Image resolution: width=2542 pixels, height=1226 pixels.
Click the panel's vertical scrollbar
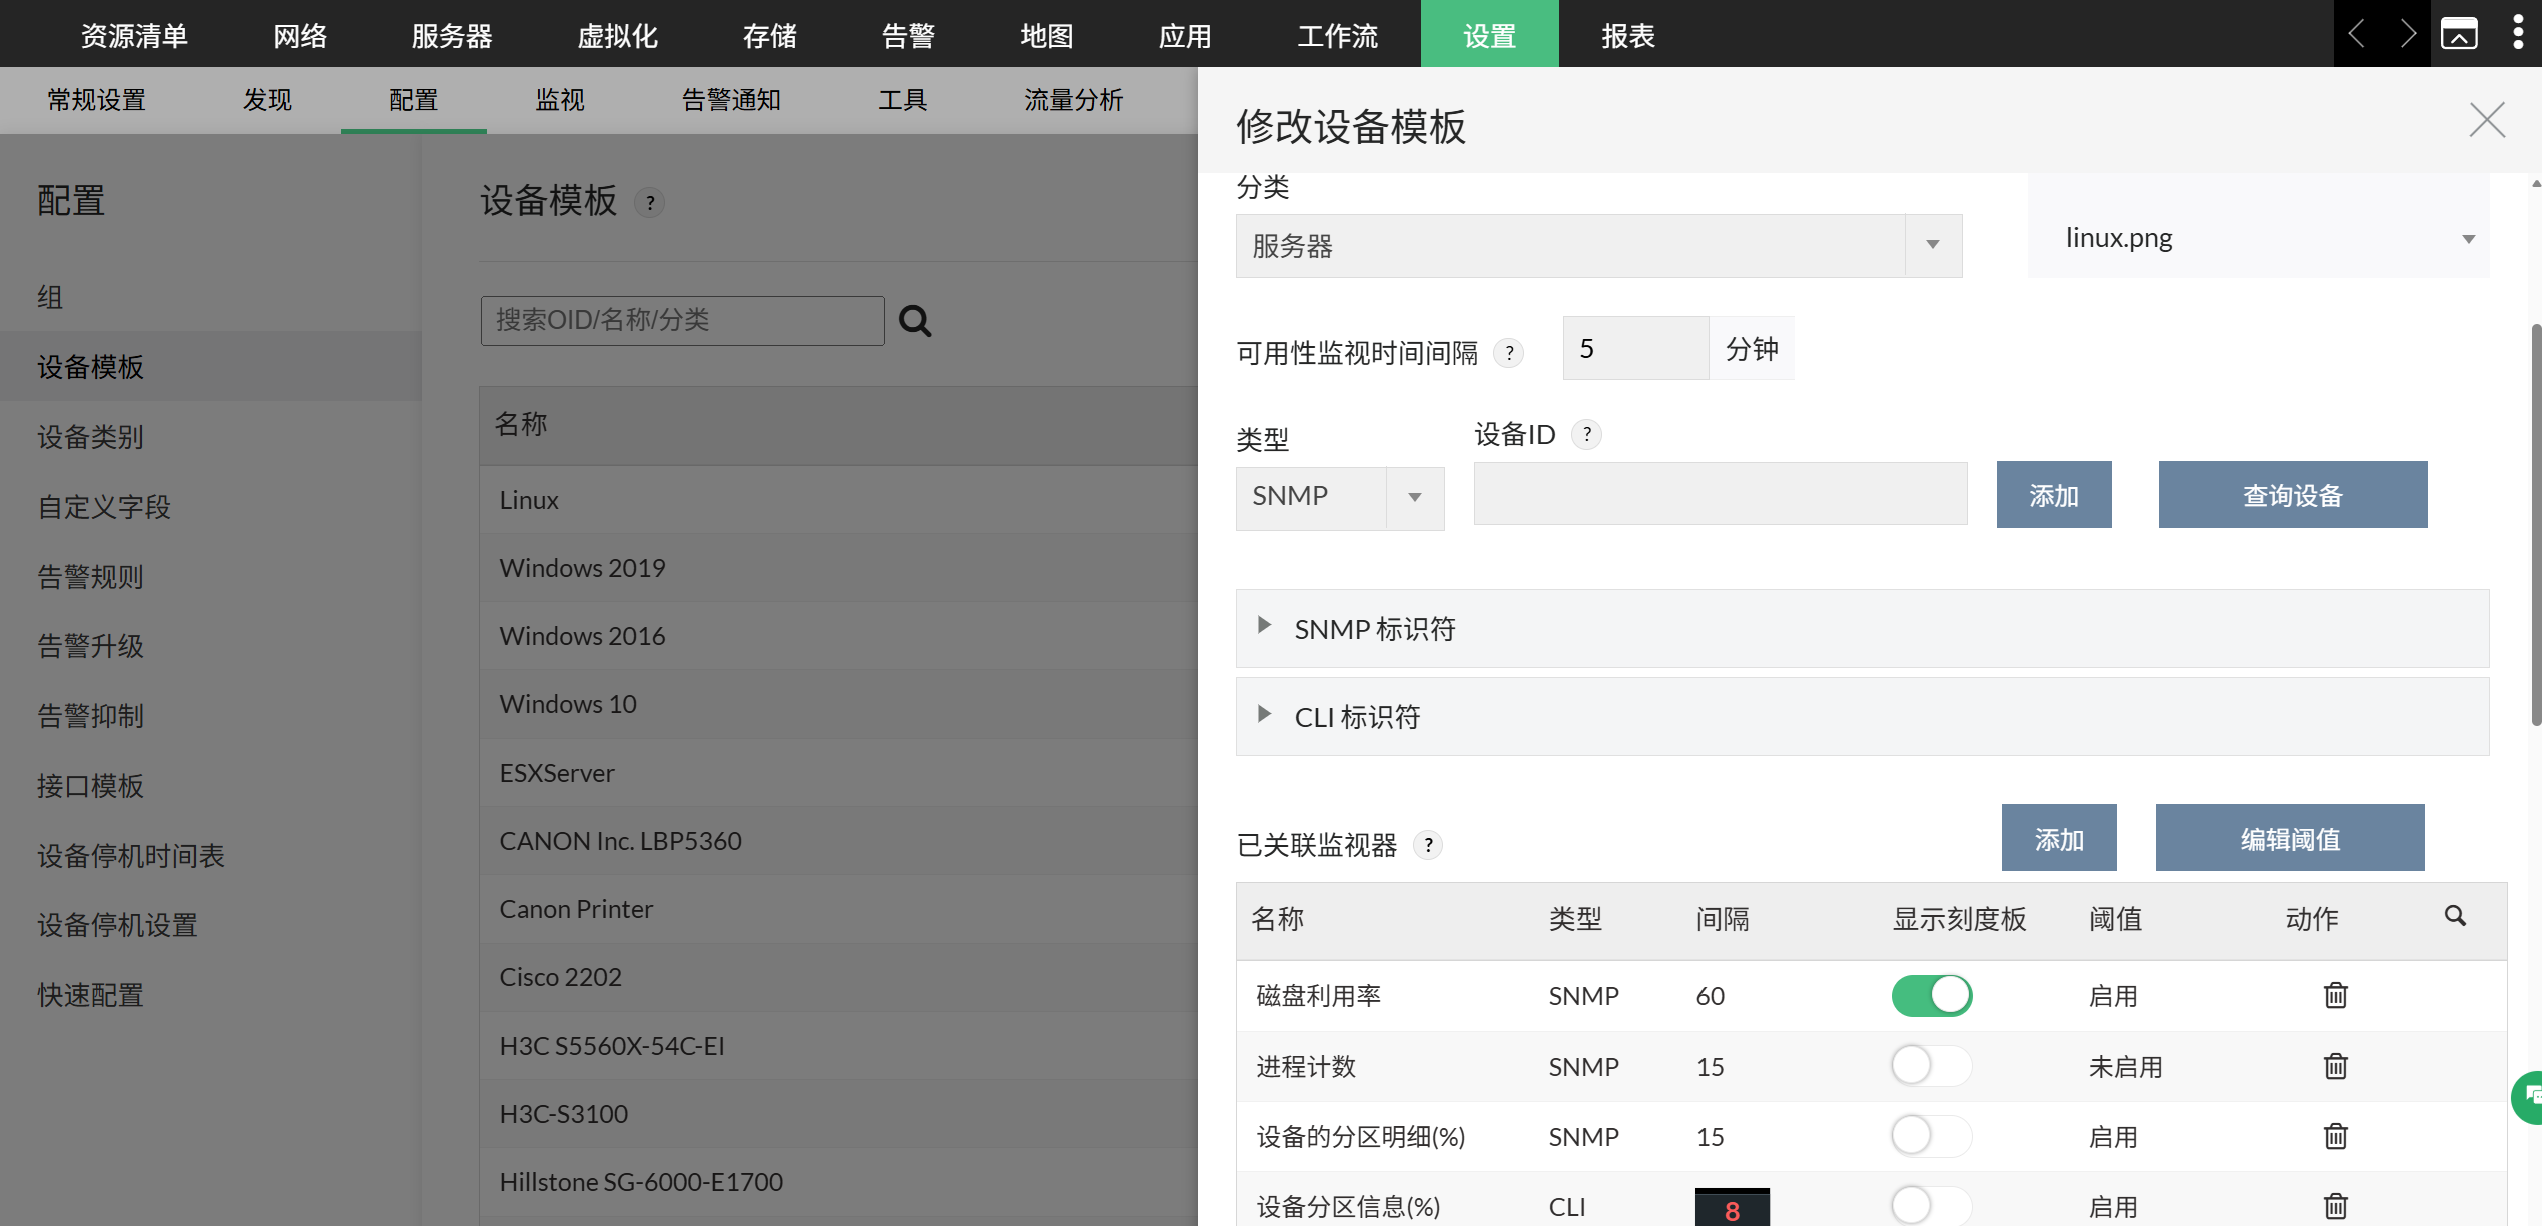(x=2535, y=525)
